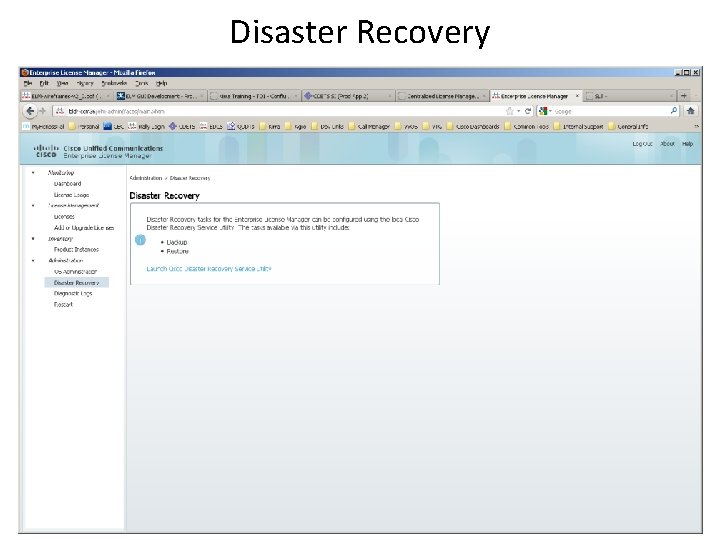Click the About link in header
Viewport: 720px width, 540px height.
tap(667, 144)
